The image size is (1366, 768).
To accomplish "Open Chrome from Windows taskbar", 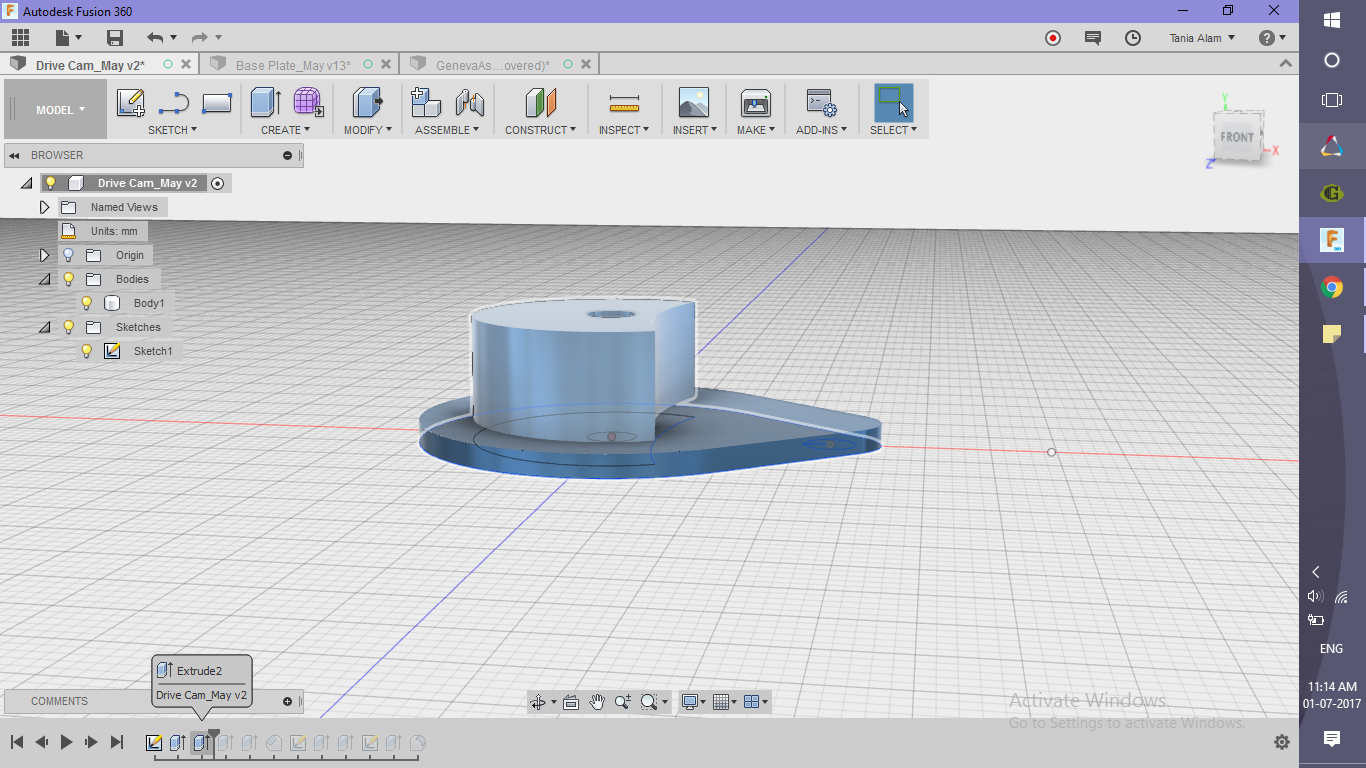I will point(1332,288).
